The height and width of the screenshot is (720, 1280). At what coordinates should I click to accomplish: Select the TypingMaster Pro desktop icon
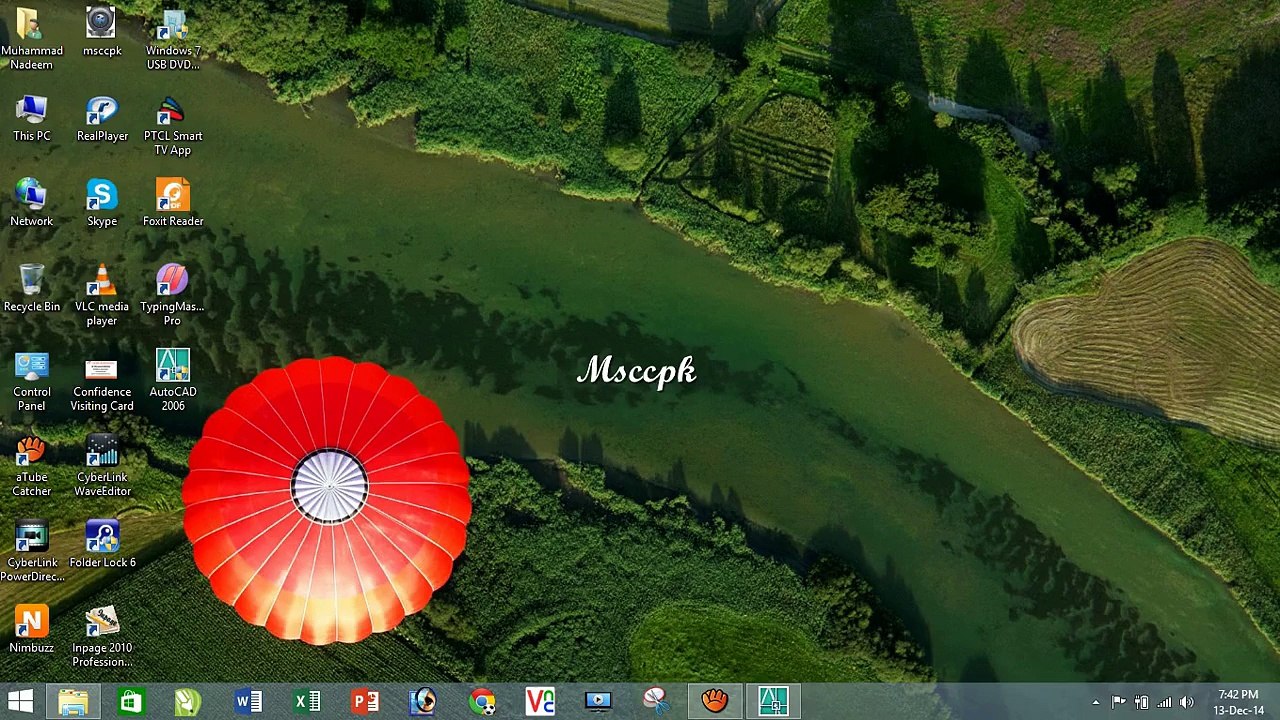click(x=172, y=296)
